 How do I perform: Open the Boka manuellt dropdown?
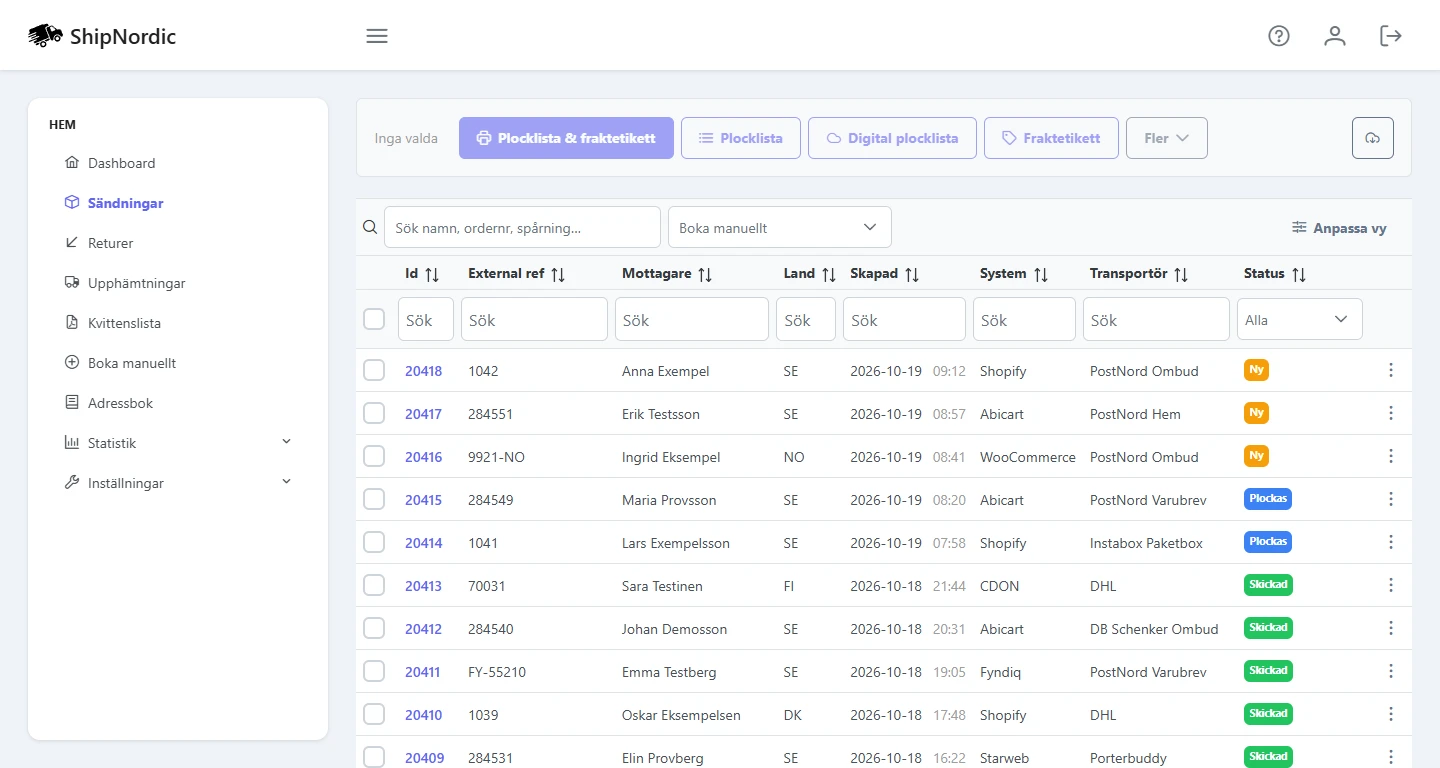pos(780,227)
